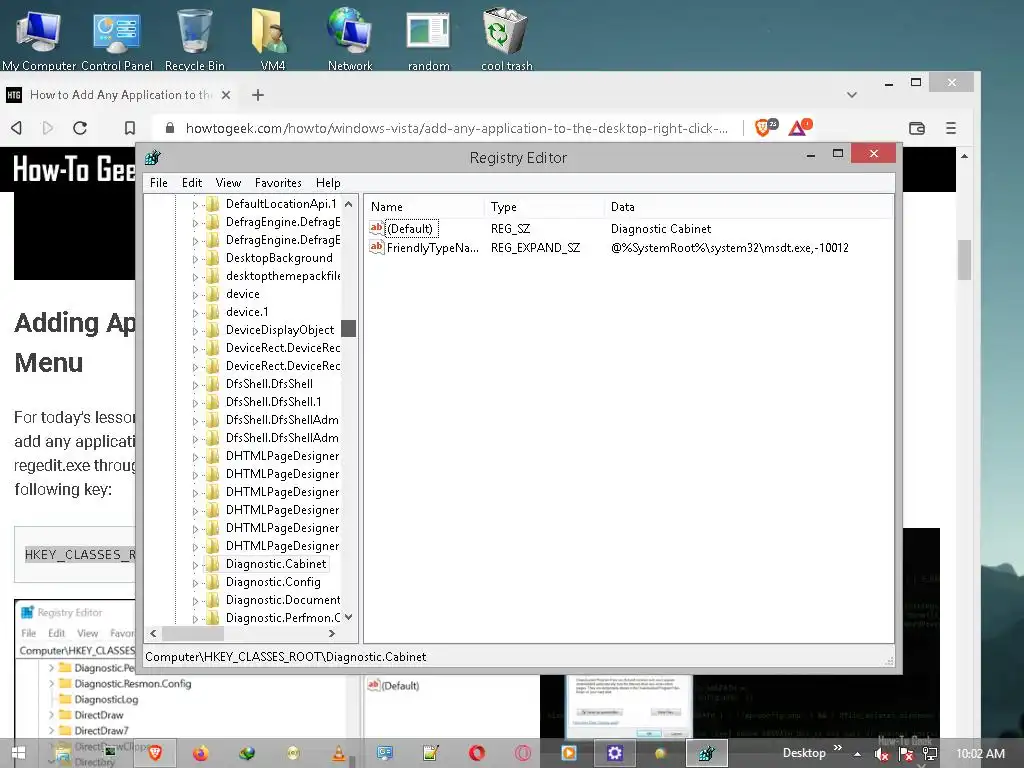Select the Diagnostic.Config key
1024x768 pixels.
(273, 582)
